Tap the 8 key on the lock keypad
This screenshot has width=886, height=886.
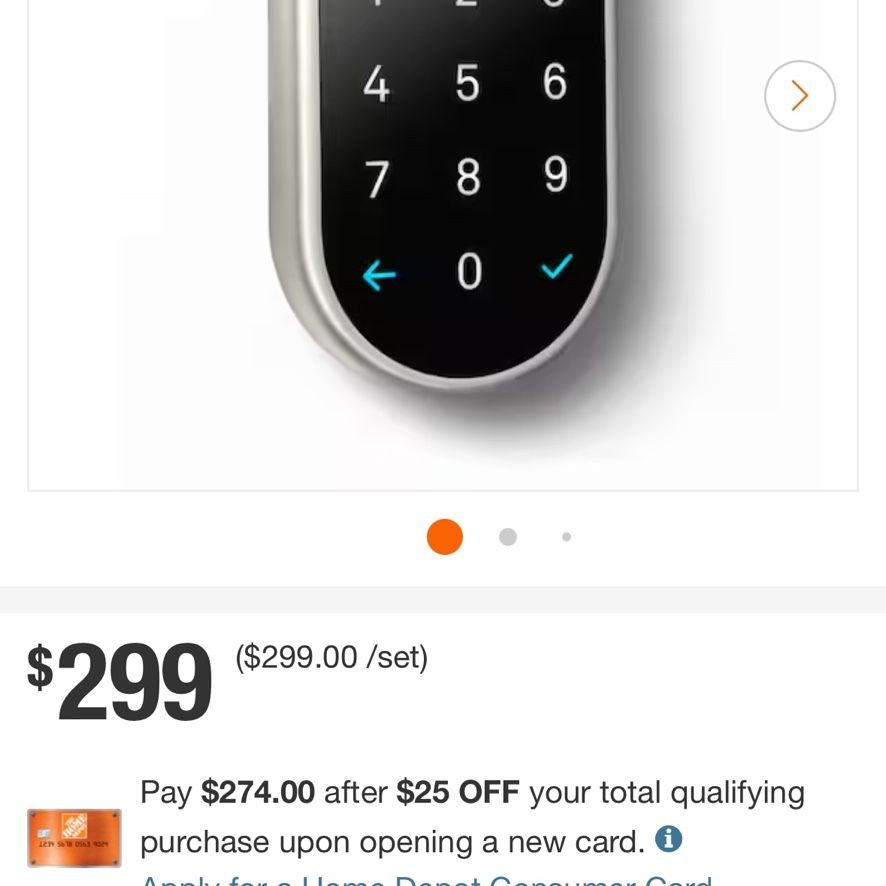[x=468, y=177]
